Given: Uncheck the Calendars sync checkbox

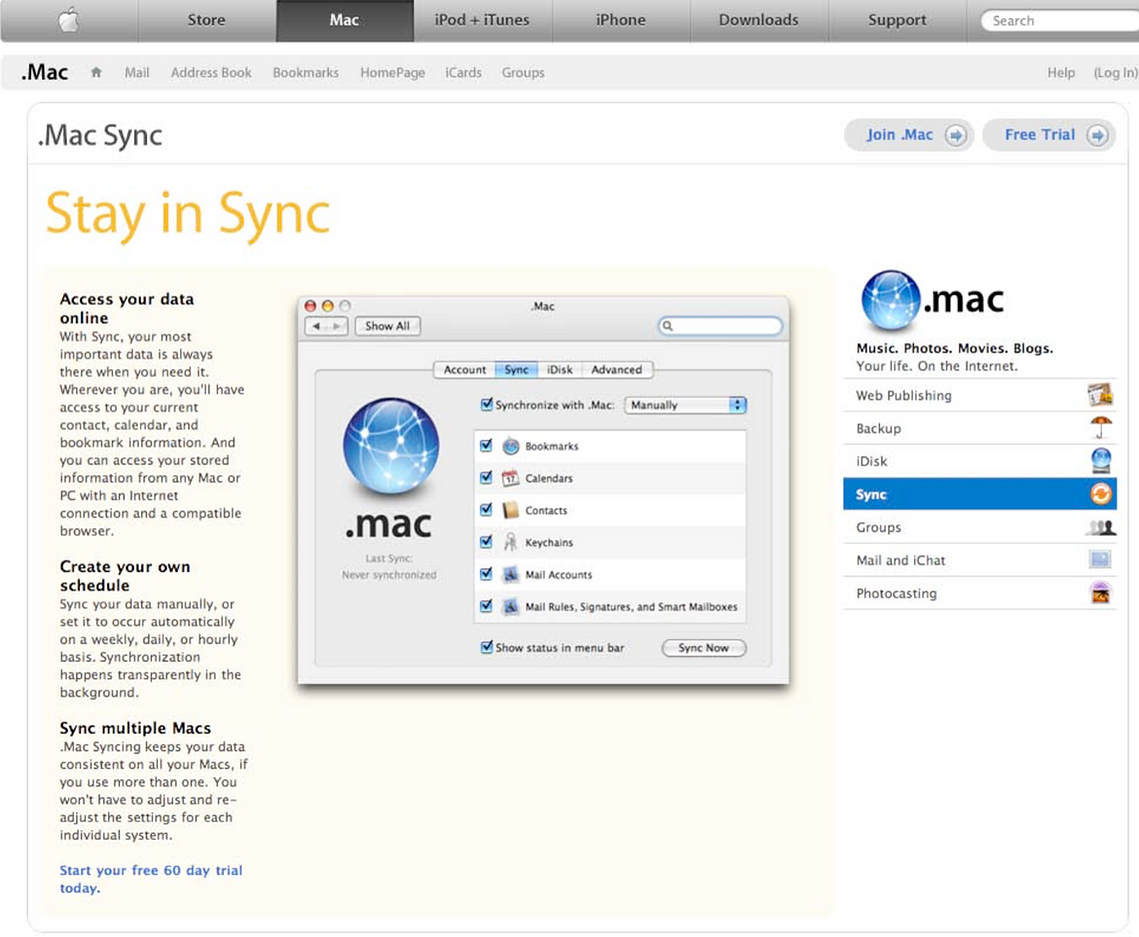Looking at the screenshot, I should pos(486,477).
